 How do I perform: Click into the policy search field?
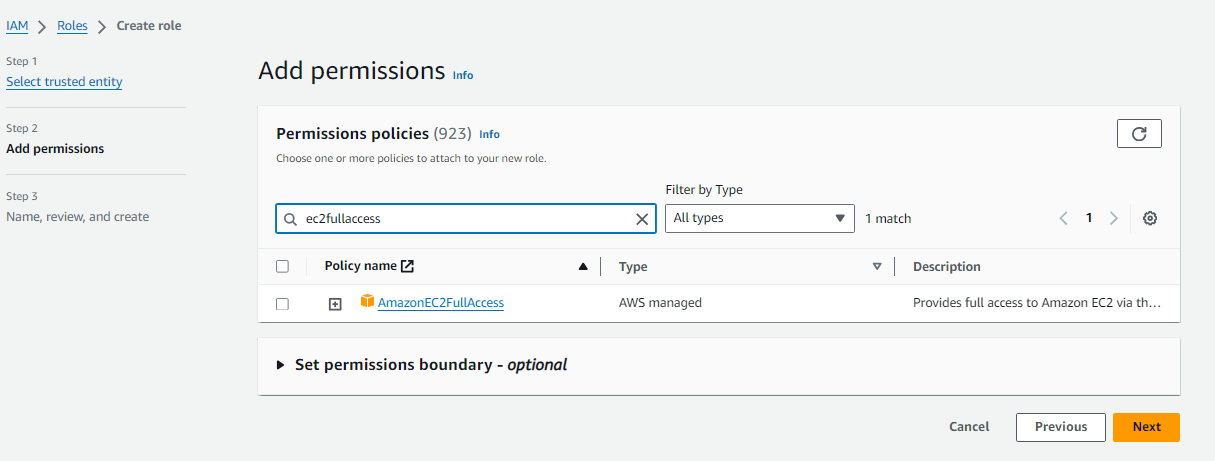465,218
